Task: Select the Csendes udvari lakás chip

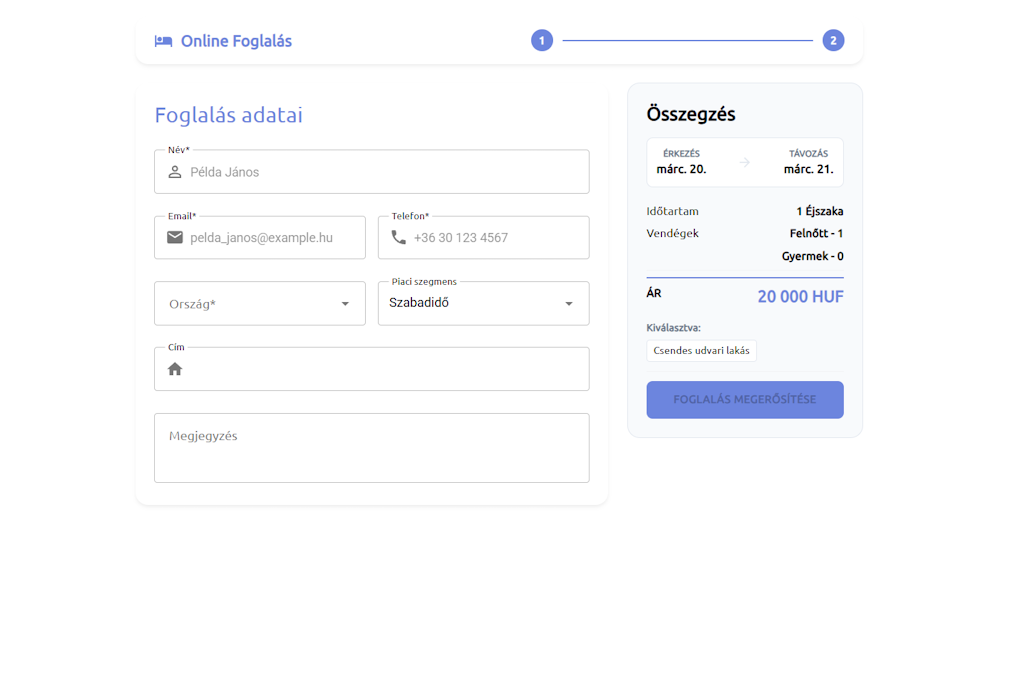Action: pos(701,351)
